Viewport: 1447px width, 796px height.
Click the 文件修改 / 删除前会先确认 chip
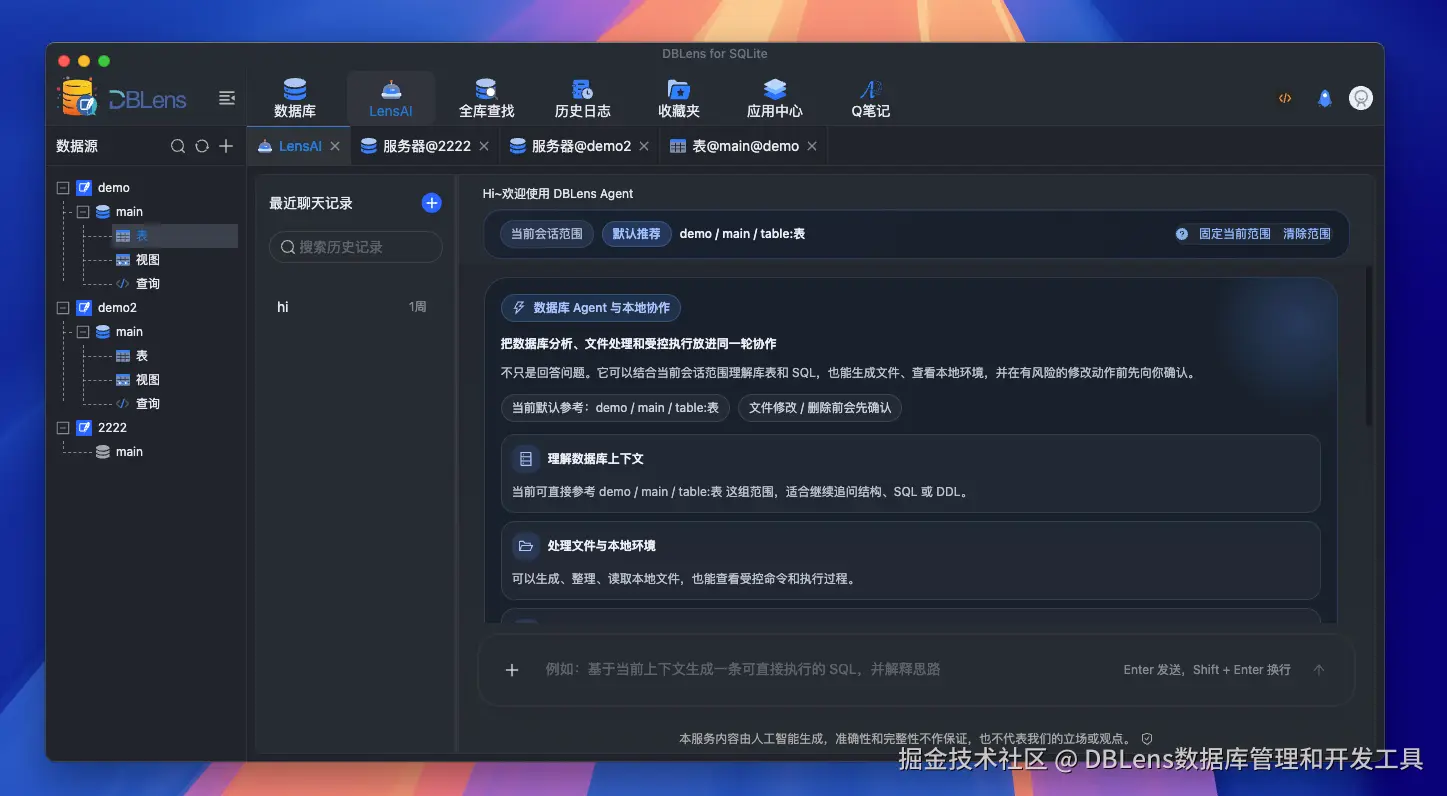[820, 408]
